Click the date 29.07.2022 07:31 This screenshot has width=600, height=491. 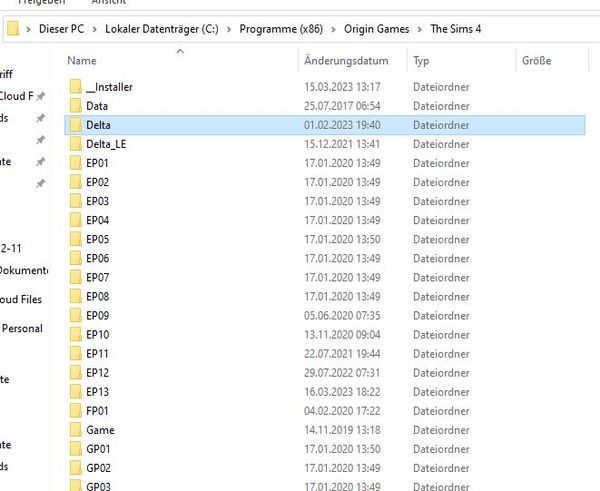coord(342,373)
